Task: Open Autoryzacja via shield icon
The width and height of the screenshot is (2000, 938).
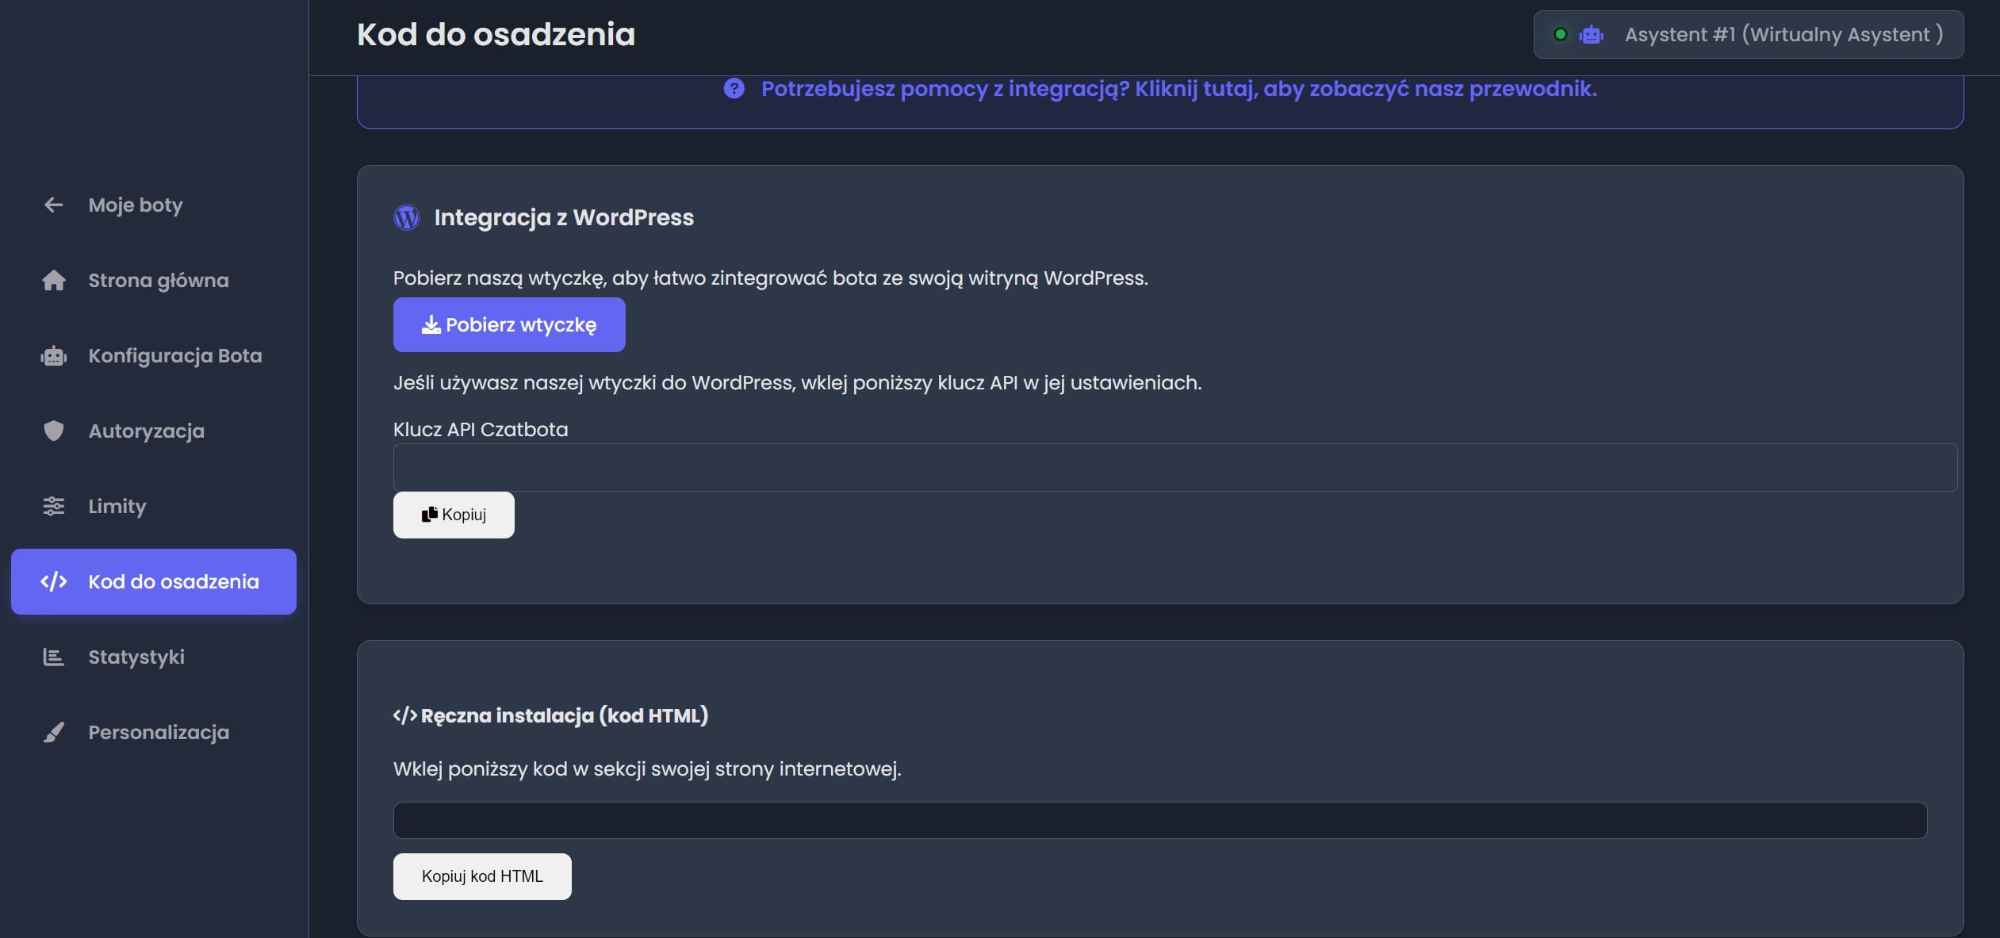Action: 53,431
